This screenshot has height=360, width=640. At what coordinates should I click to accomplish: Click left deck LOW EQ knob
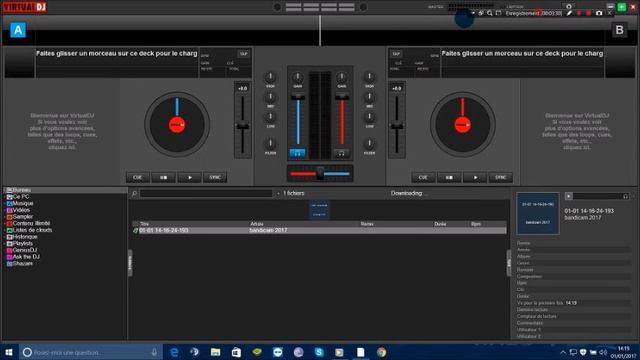pos(270,117)
